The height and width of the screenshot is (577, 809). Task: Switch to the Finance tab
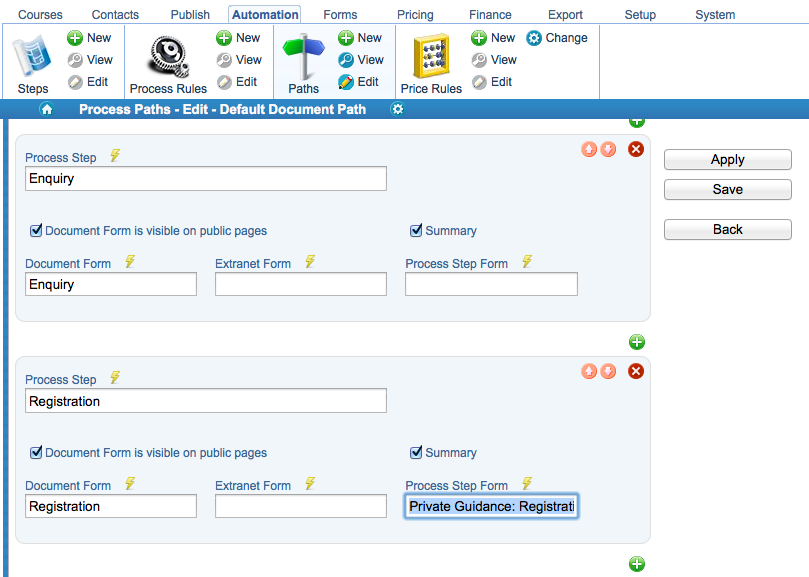(490, 15)
